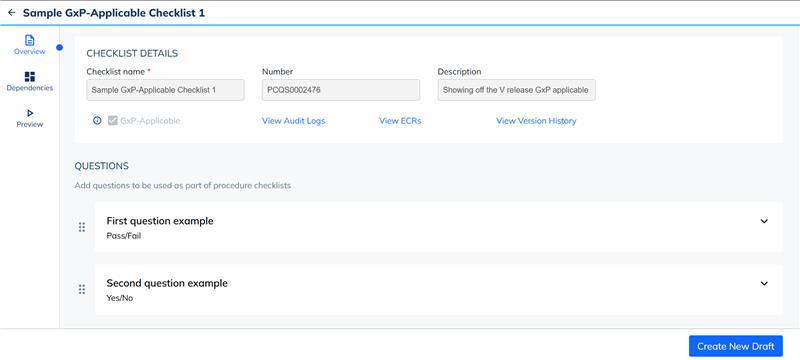
Task: Expand the First question example chevron
Action: [764, 221]
